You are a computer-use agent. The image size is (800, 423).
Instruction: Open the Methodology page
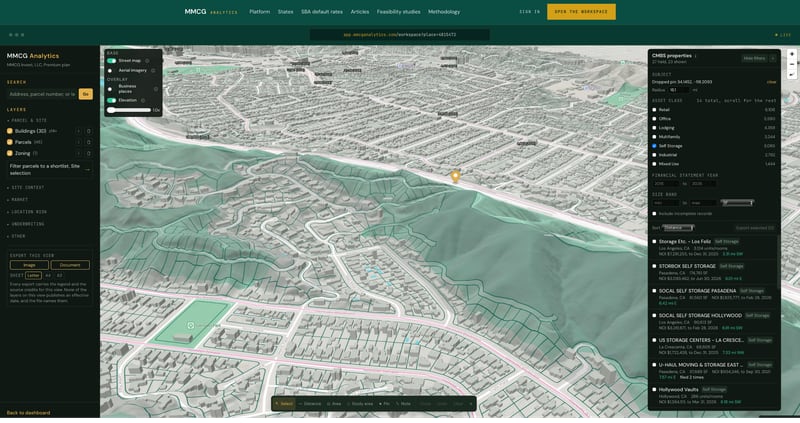[x=444, y=12]
